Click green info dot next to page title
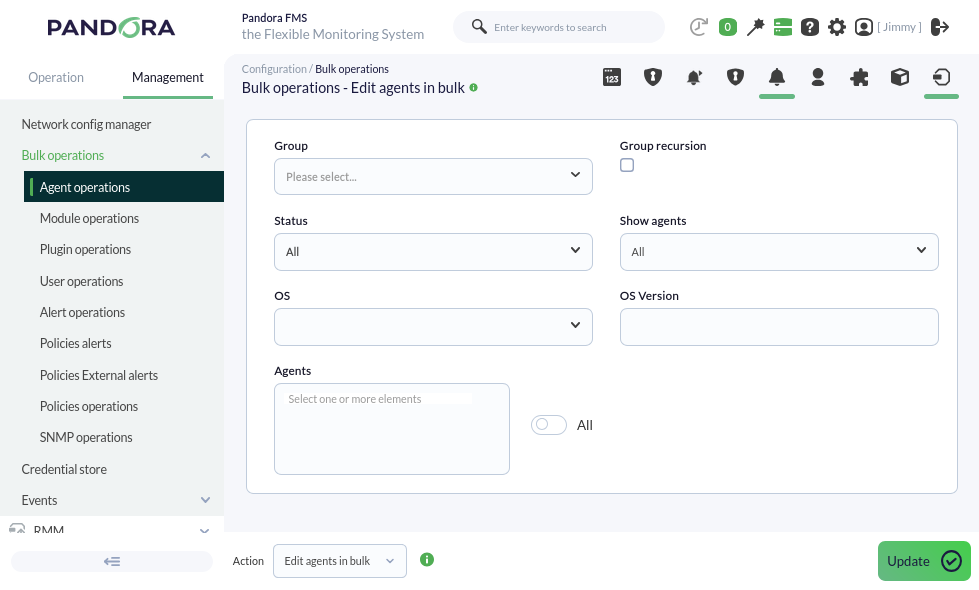979x590 pixels. click(x=473, y=87)
